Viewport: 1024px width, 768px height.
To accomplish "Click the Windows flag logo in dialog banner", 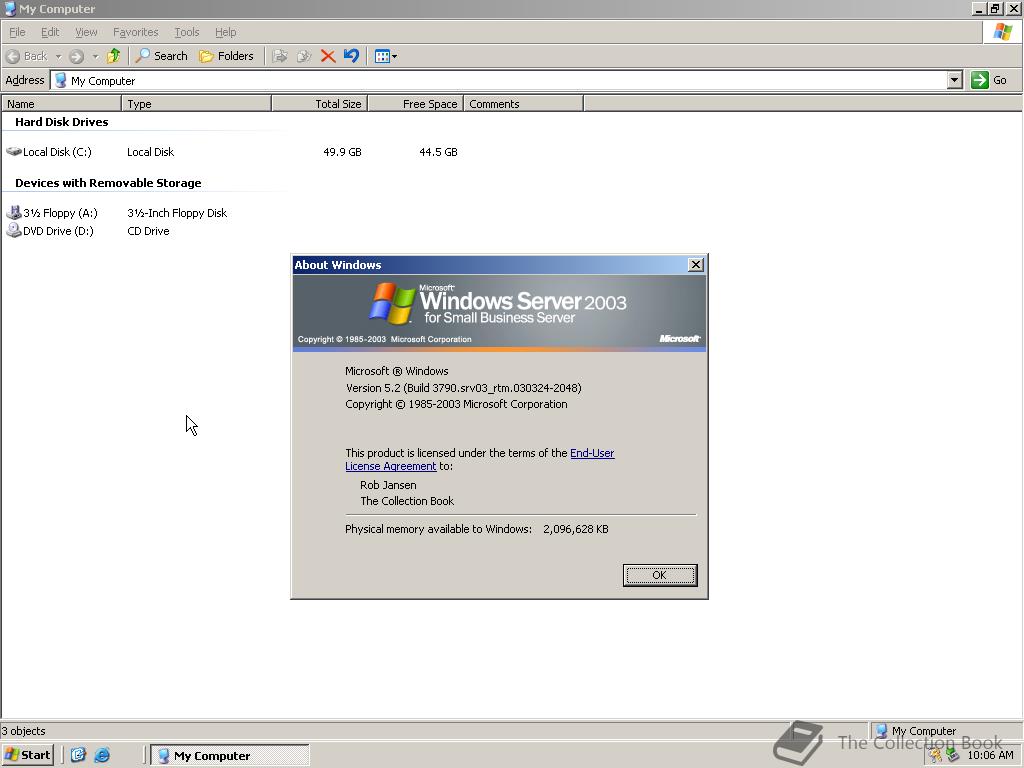I will click(x=392, y=303).
